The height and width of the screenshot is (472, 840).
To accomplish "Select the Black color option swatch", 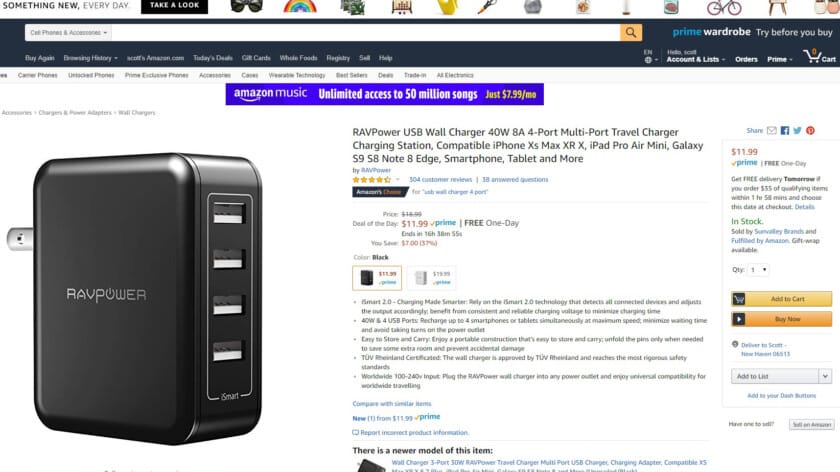I will 377,278.
